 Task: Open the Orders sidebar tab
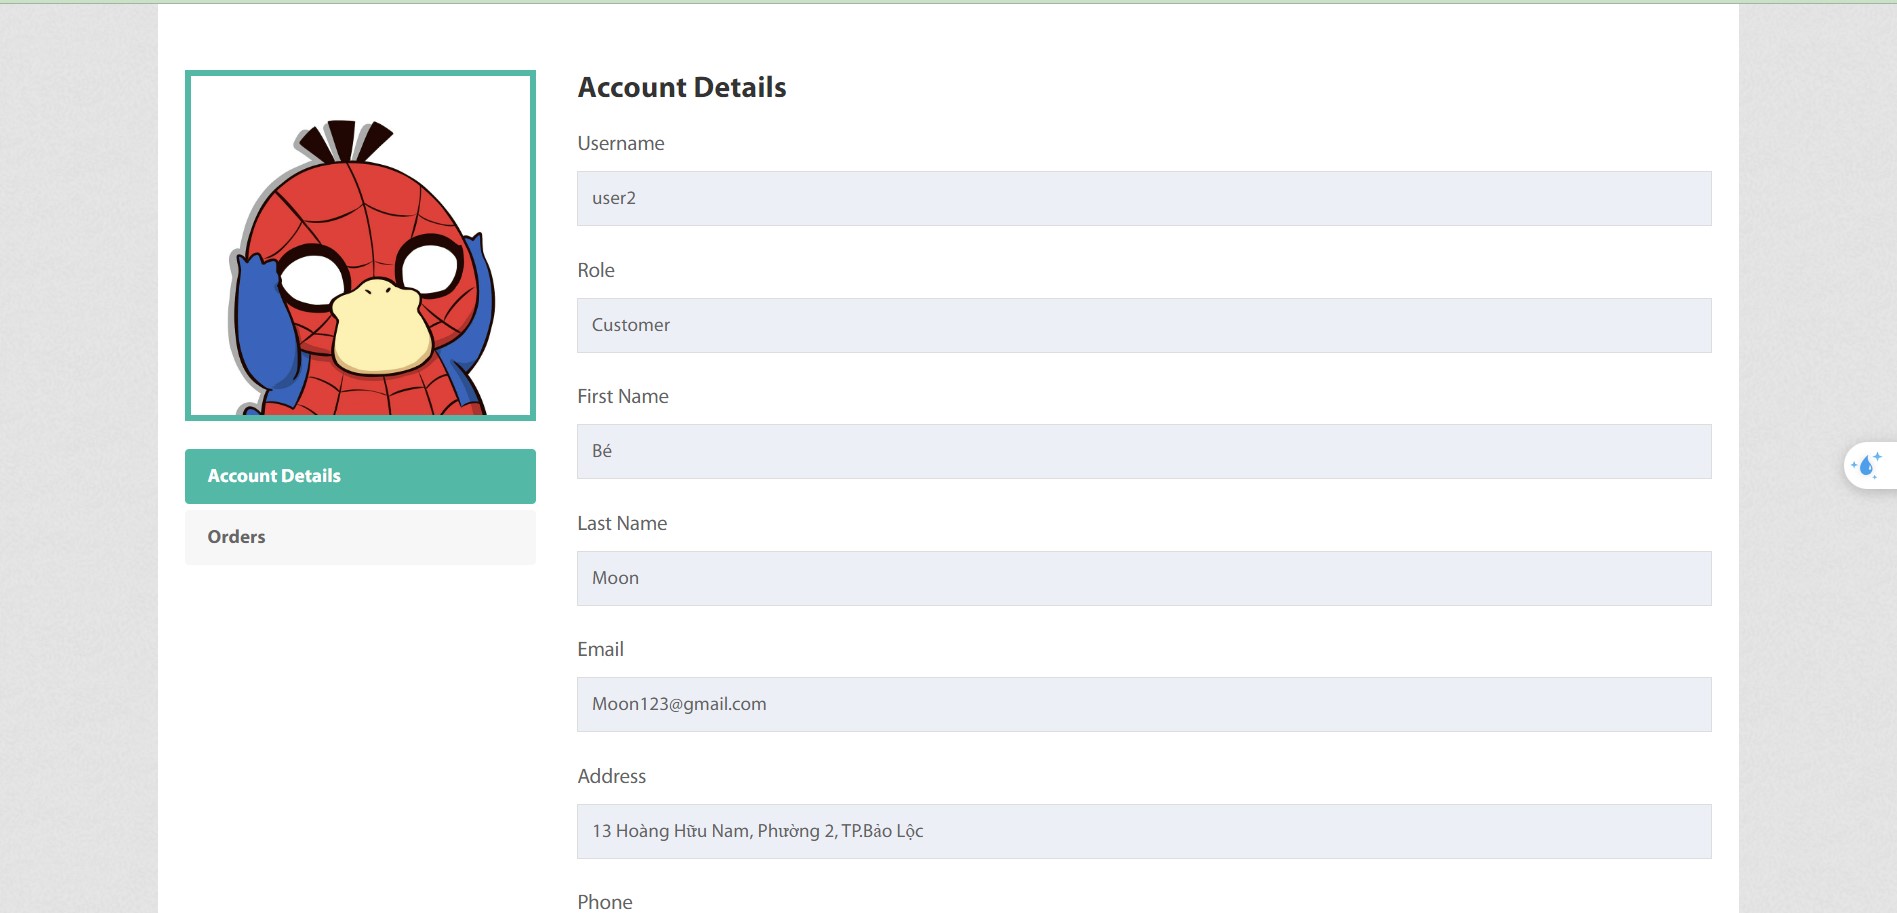[360, 537]
